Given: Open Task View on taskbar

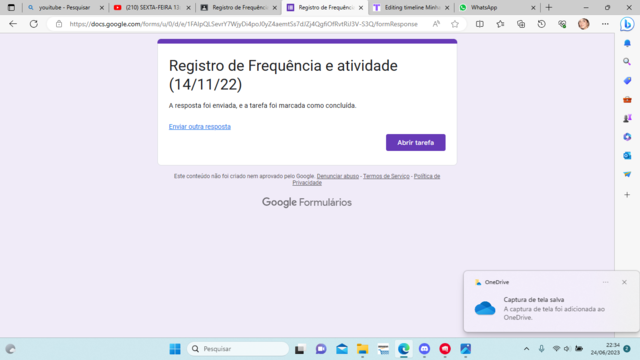Looking at the screenshot, I should [300, 349].
